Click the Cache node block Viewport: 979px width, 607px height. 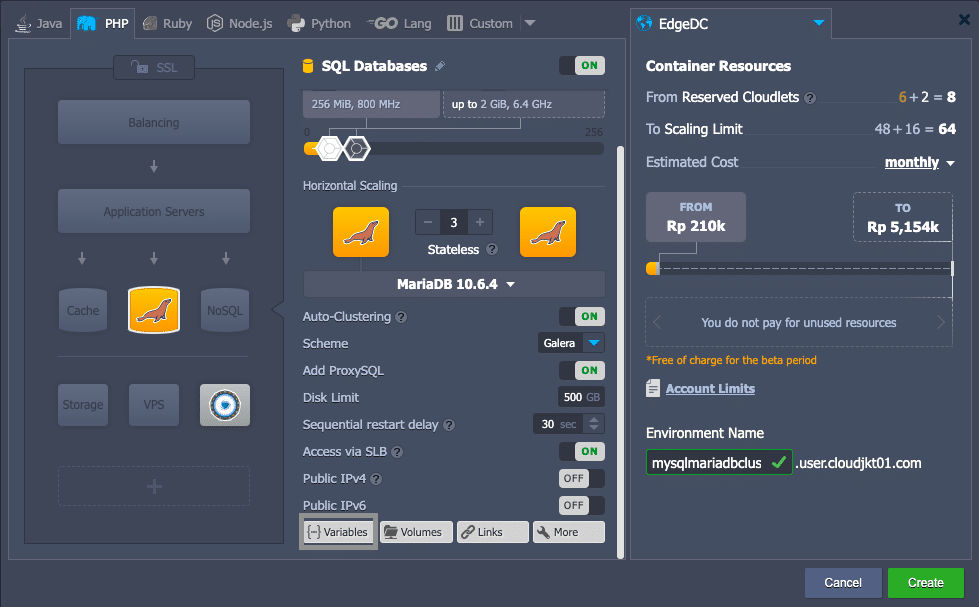point(83,310)
